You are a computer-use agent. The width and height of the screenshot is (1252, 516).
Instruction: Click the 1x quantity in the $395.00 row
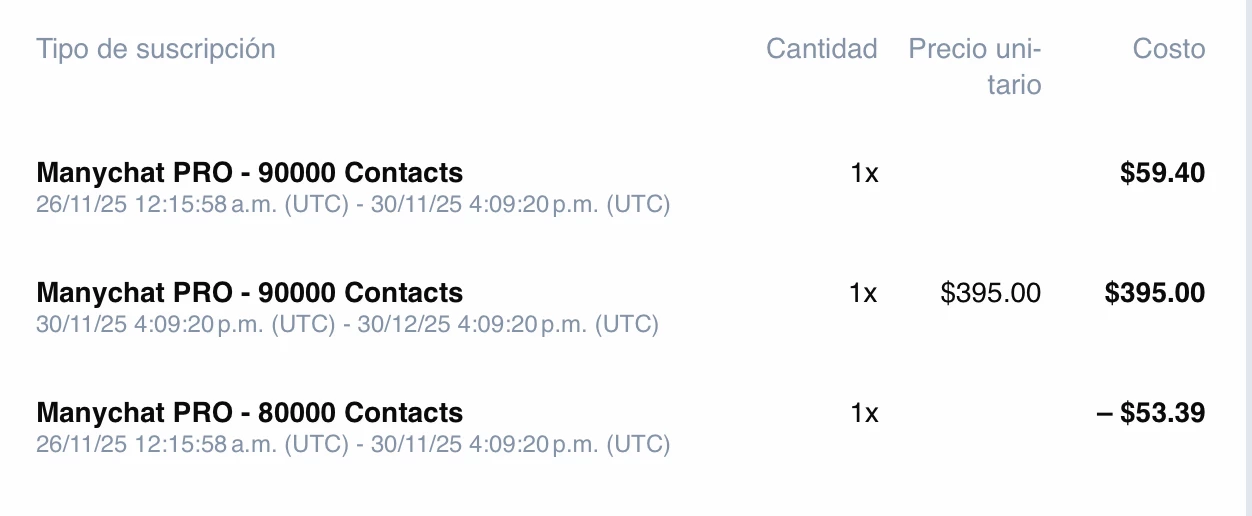pyautogui.click(x=864, y=293)
